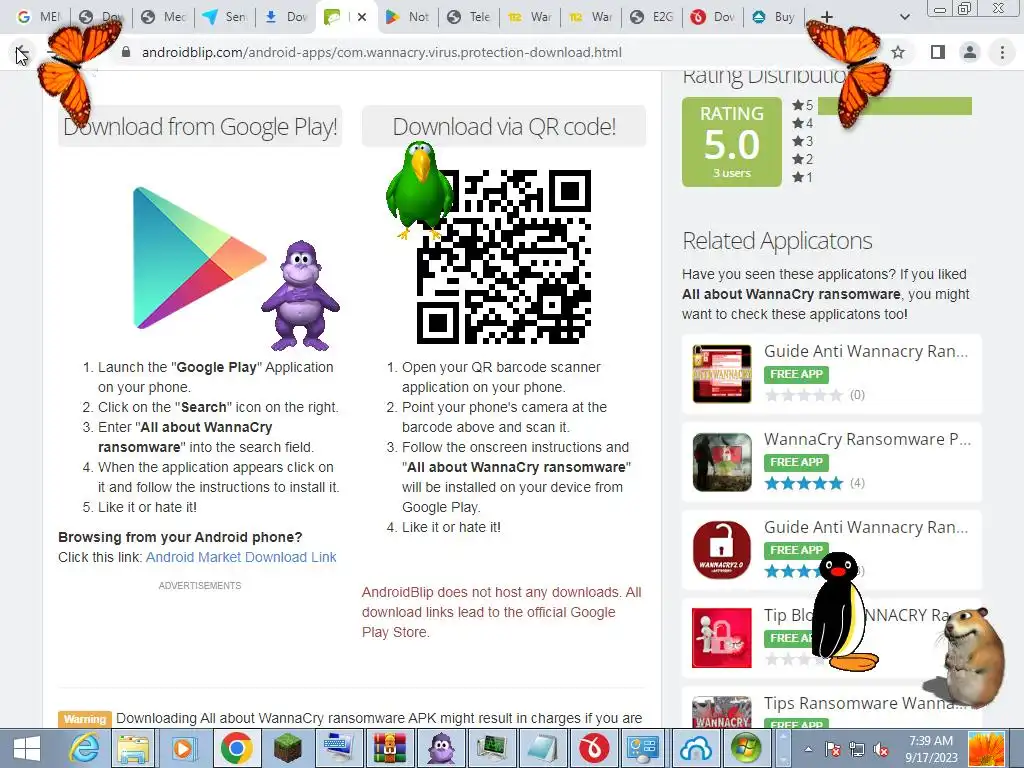This screenshot has width=1024, height=768.
Task: Switch to the Google 'MEI' tab
Action: coord(39,17)
